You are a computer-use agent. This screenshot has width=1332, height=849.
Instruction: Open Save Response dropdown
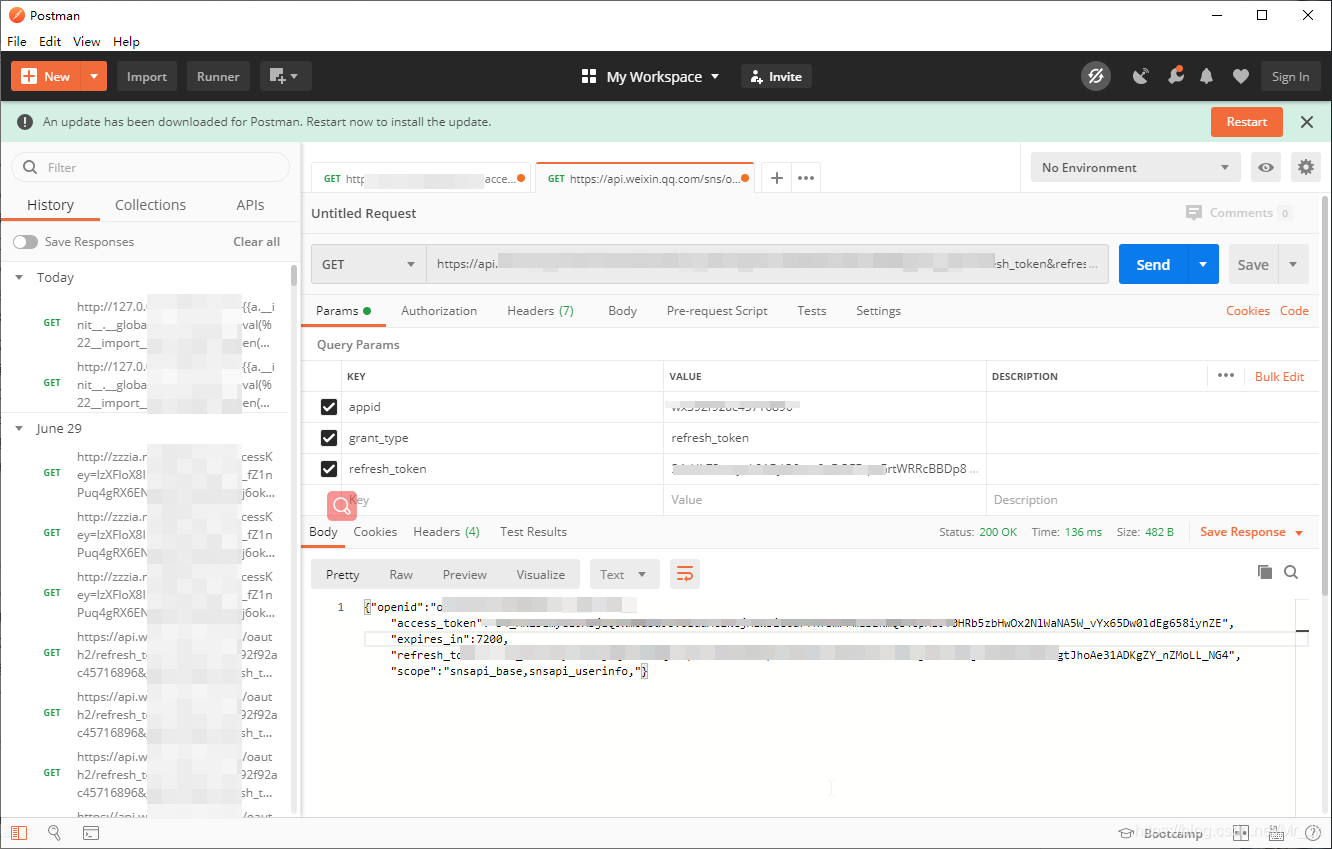1252,532
